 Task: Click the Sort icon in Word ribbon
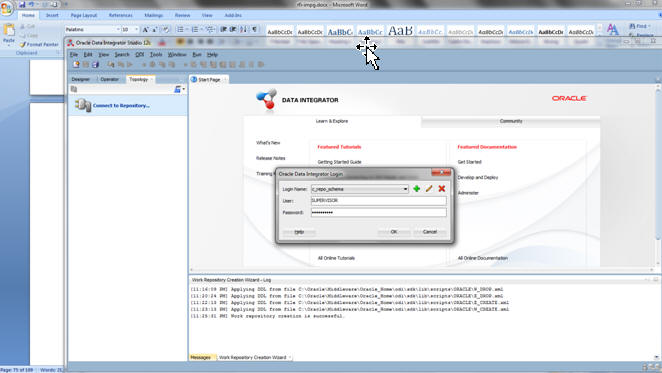(244, 30)
